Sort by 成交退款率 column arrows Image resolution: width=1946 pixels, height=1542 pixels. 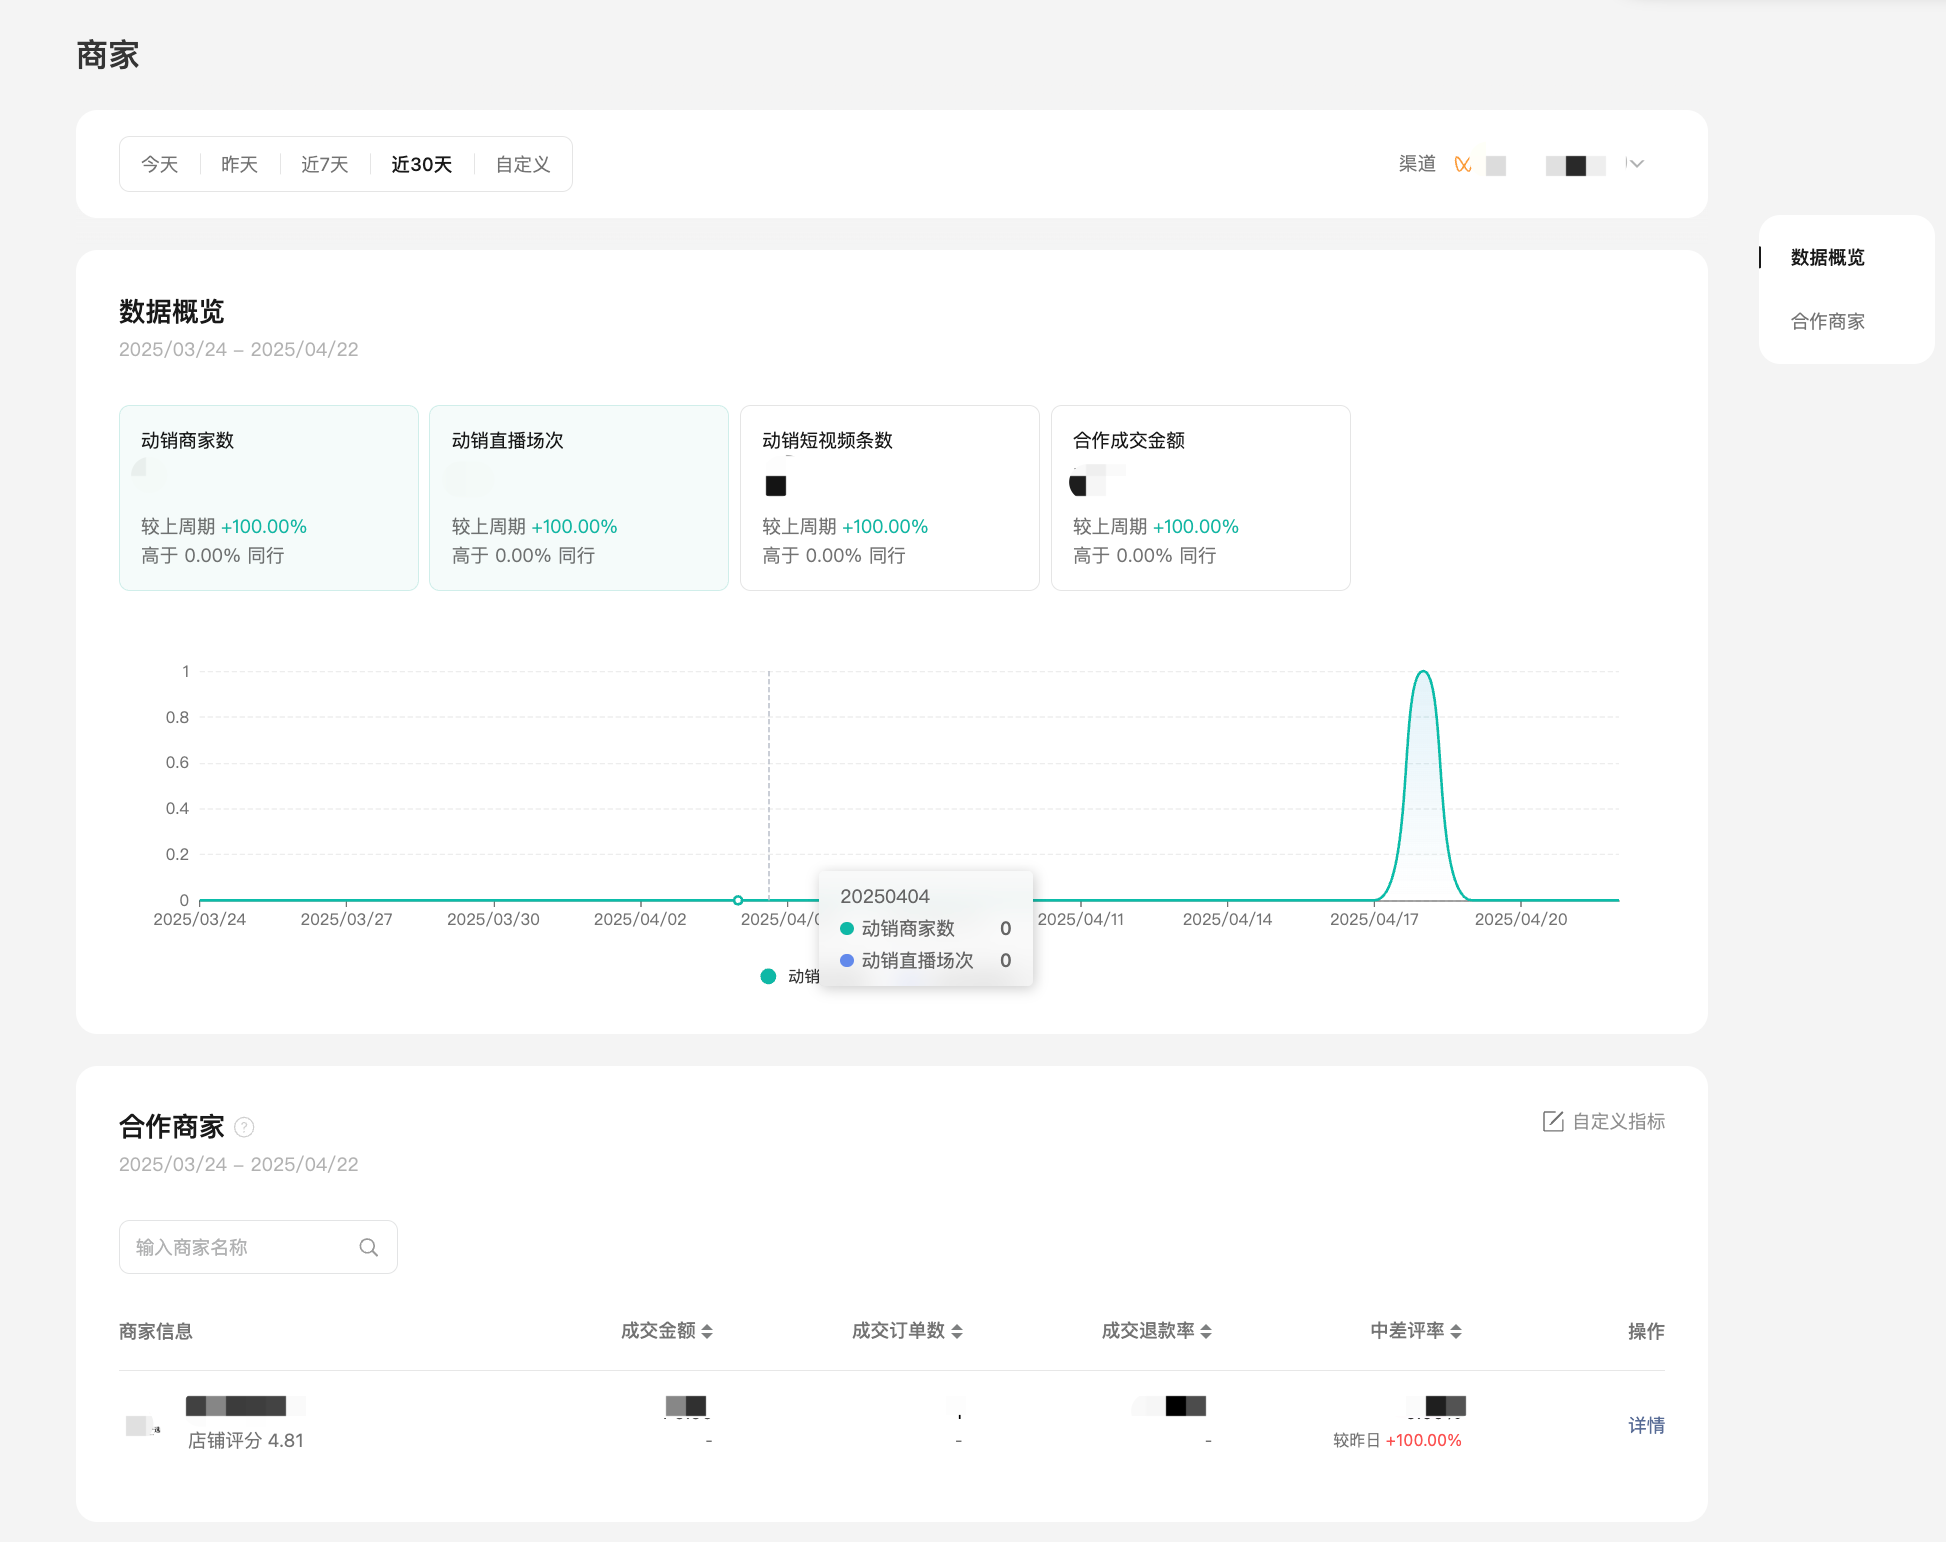(x=1206, y=1331)
